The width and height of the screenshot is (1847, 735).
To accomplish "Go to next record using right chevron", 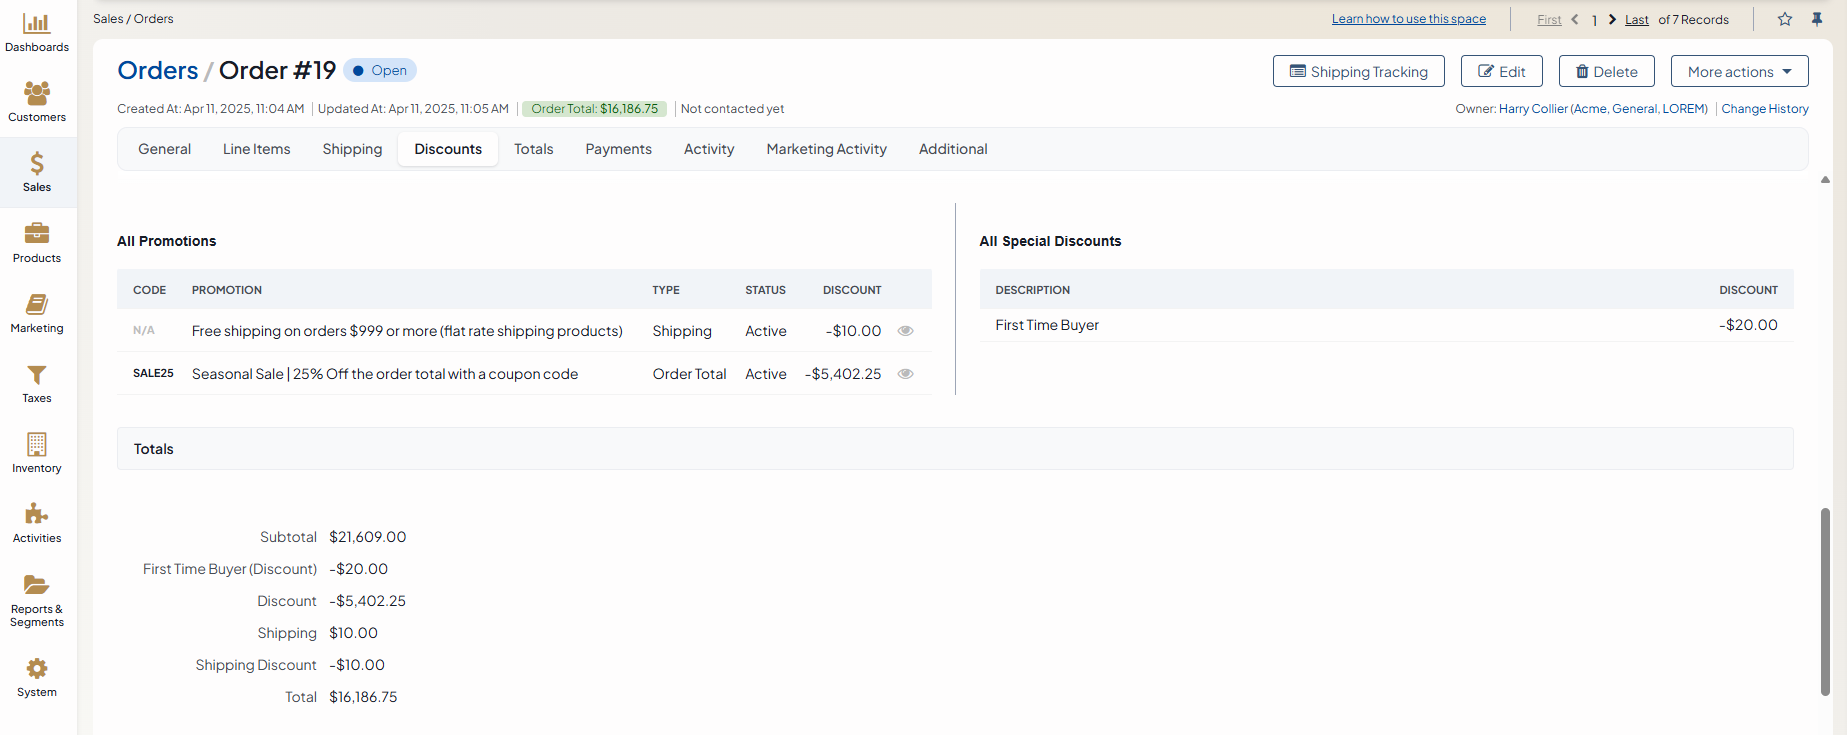I will pos(1612,19).
